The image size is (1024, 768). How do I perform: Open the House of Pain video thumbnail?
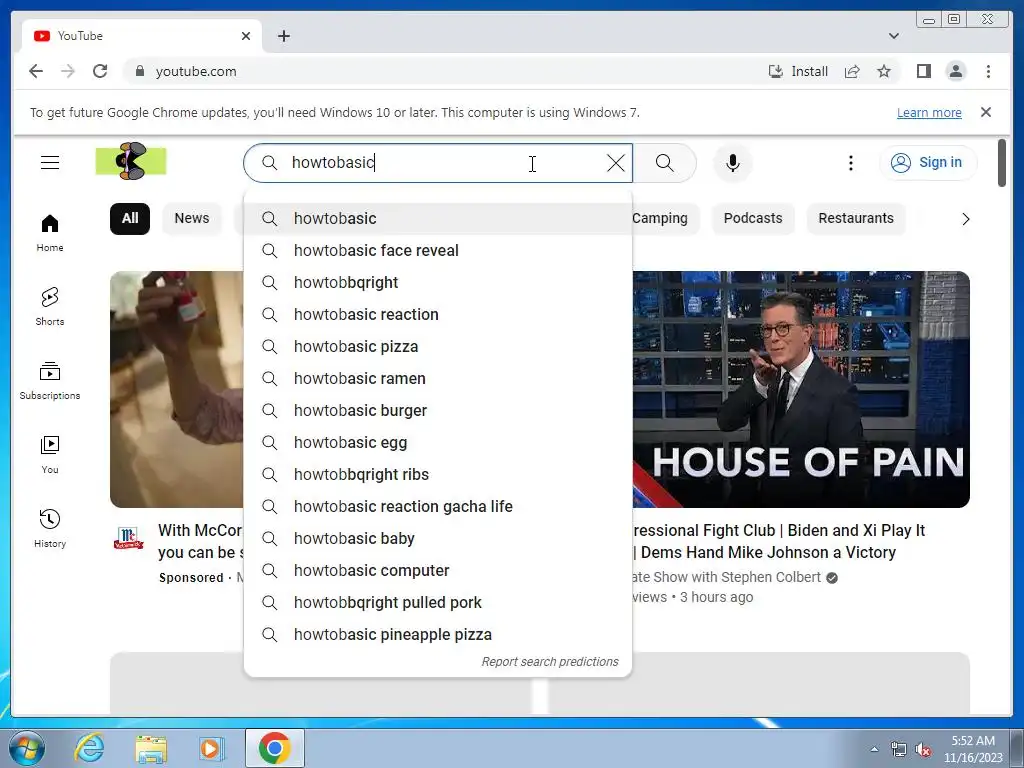801,389
